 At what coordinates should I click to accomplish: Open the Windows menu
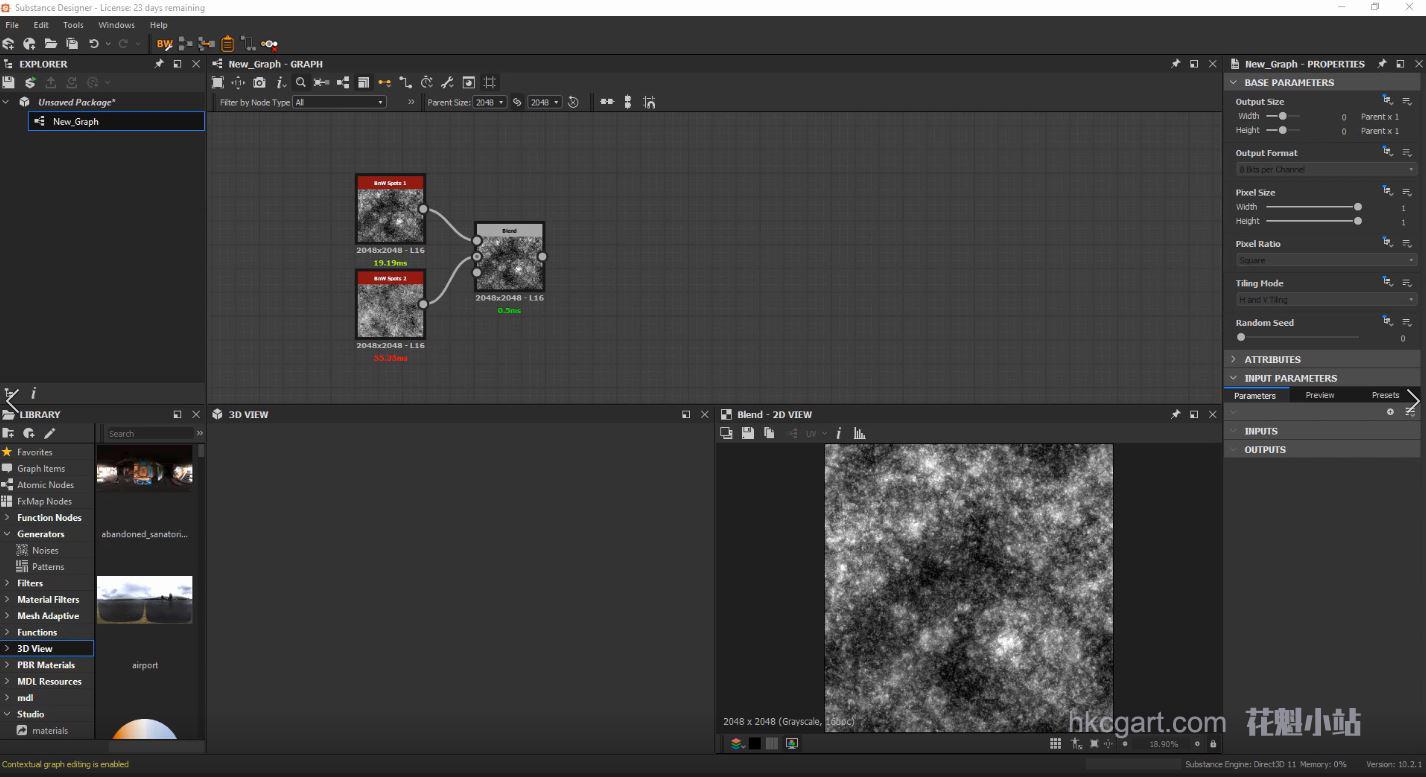click(116, 25)
